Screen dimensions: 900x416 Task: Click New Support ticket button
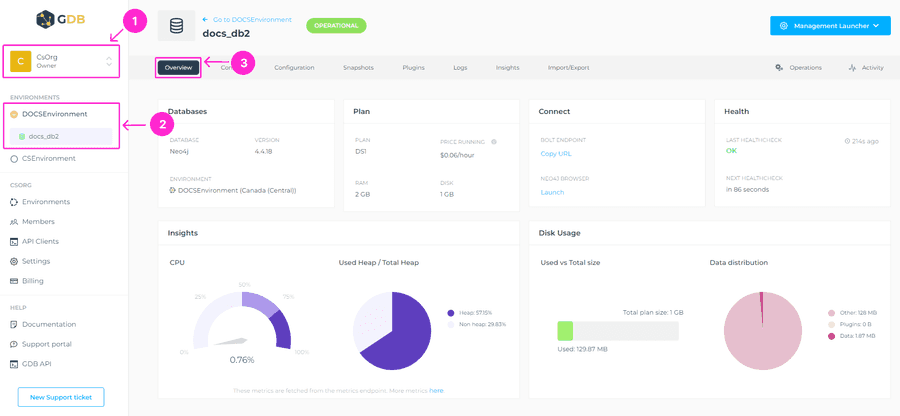click(x=61, y=397)
